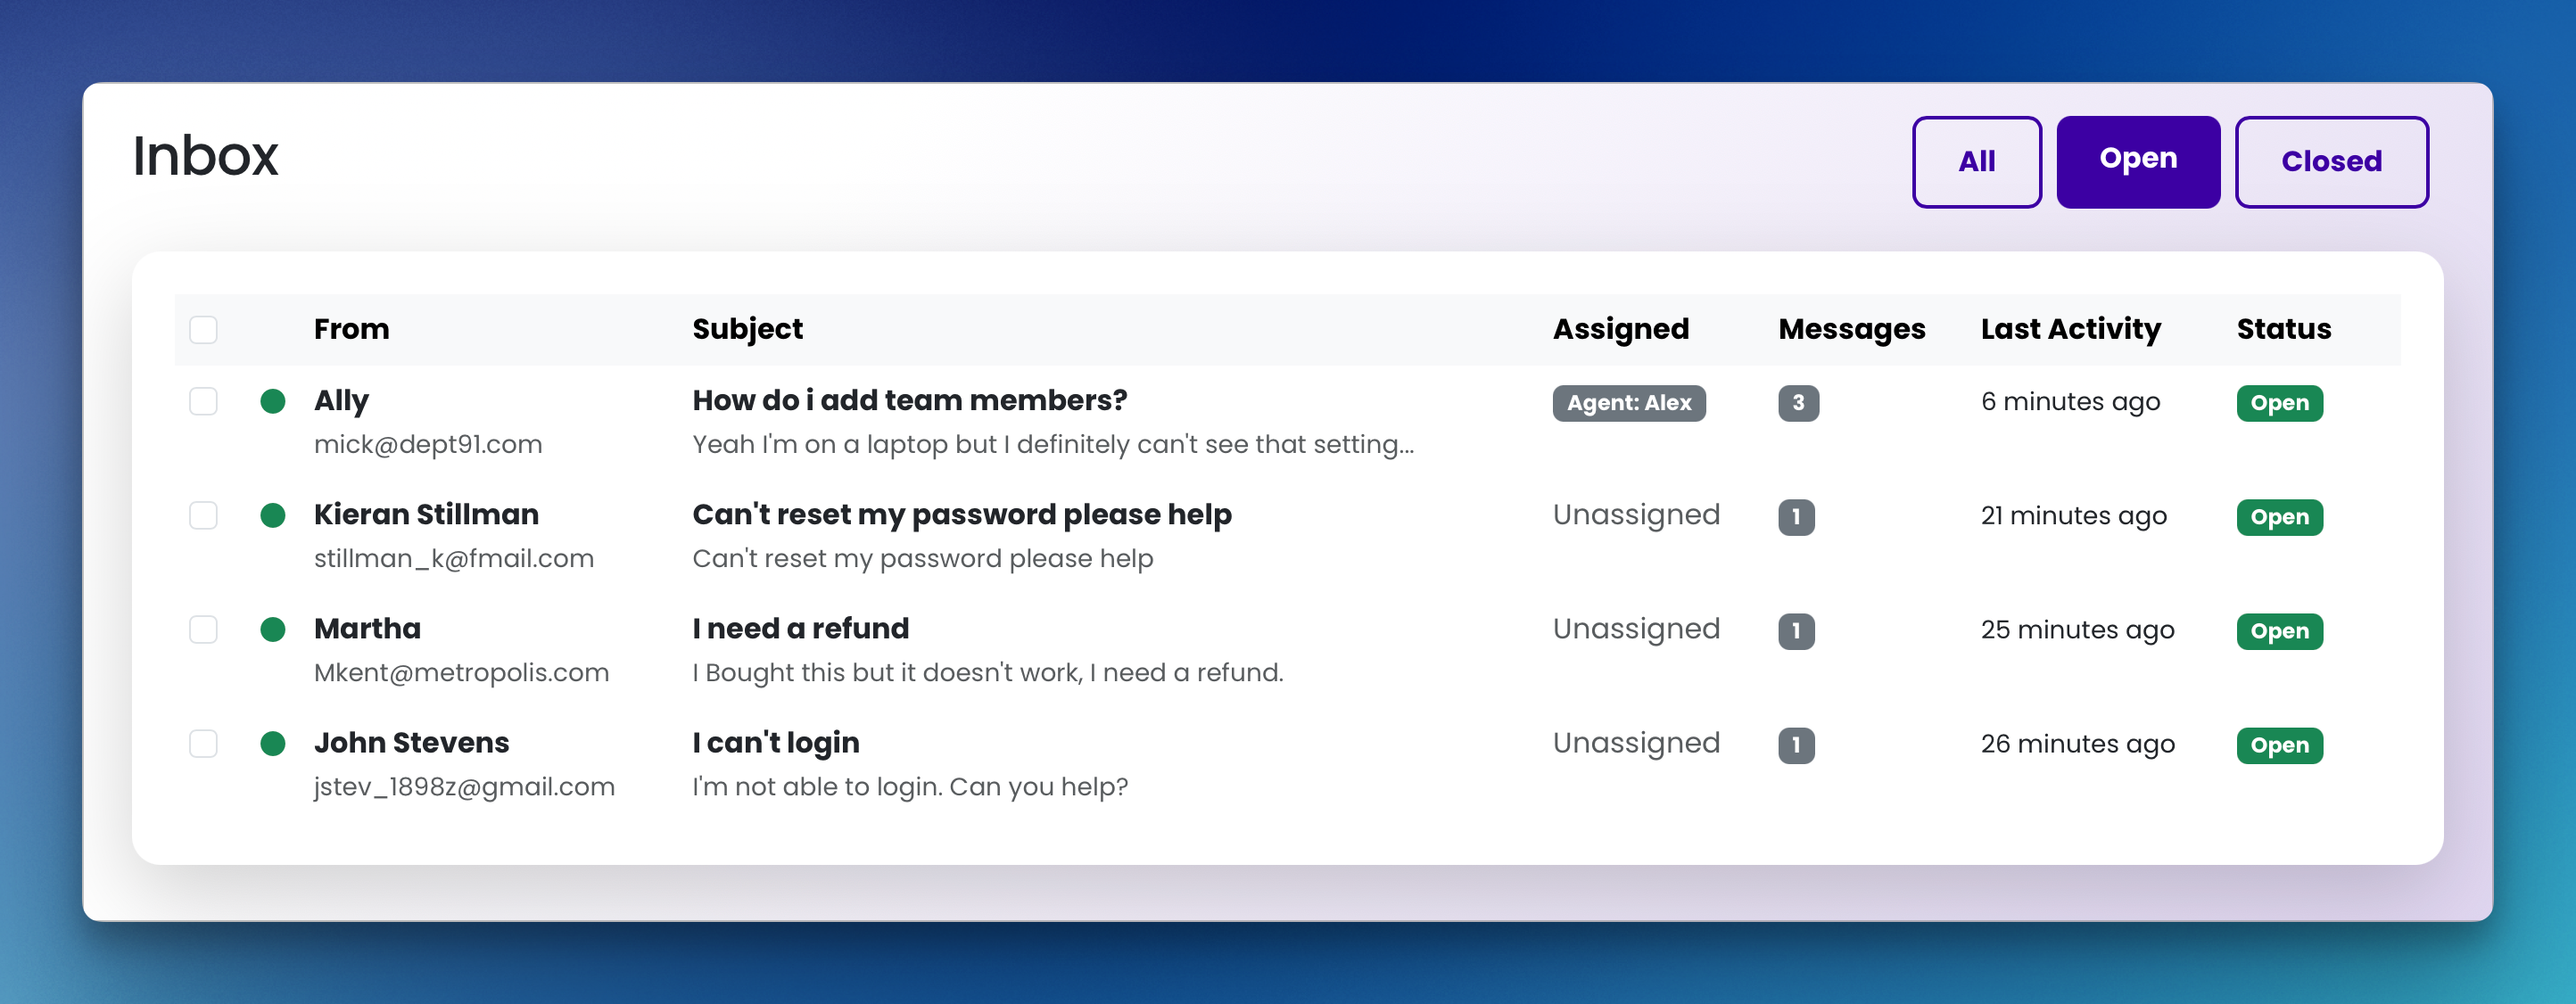This screenshot has width=2576, height=1004.
Task: Click the Open status badge for Kieran Stillman
Action: 2279,517
